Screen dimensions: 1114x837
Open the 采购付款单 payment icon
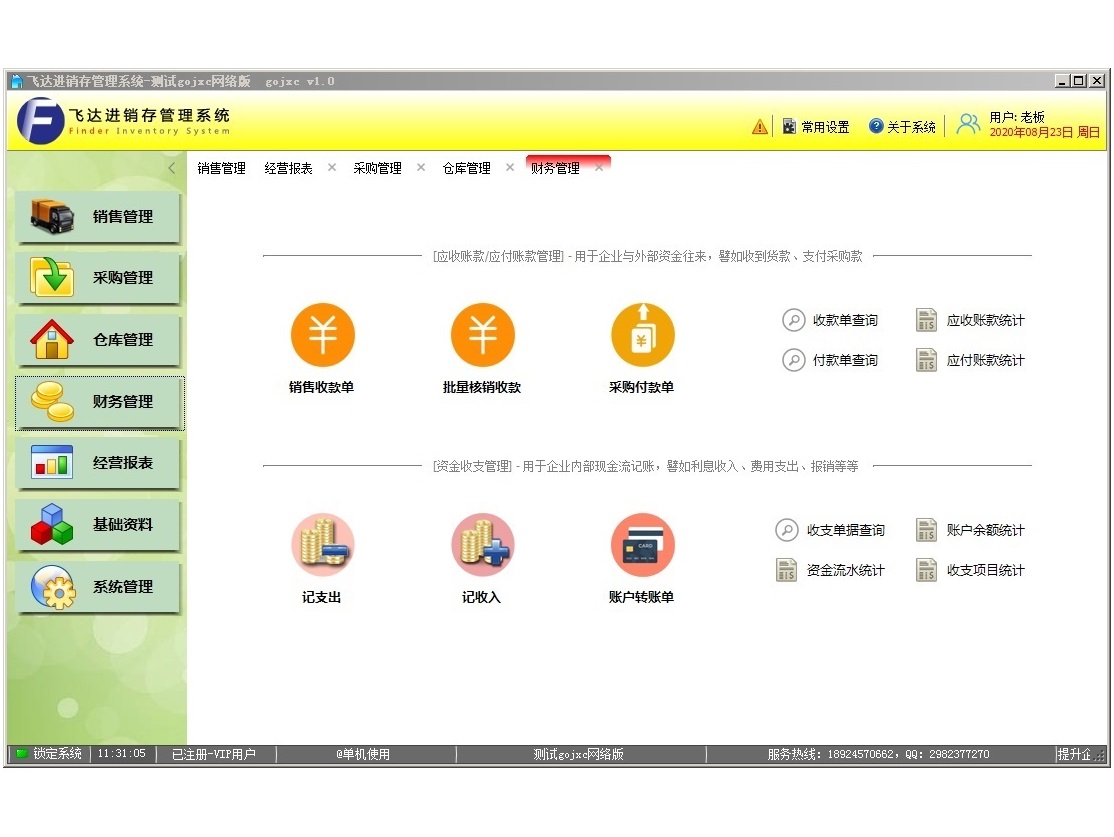click(x=642, y=336)
